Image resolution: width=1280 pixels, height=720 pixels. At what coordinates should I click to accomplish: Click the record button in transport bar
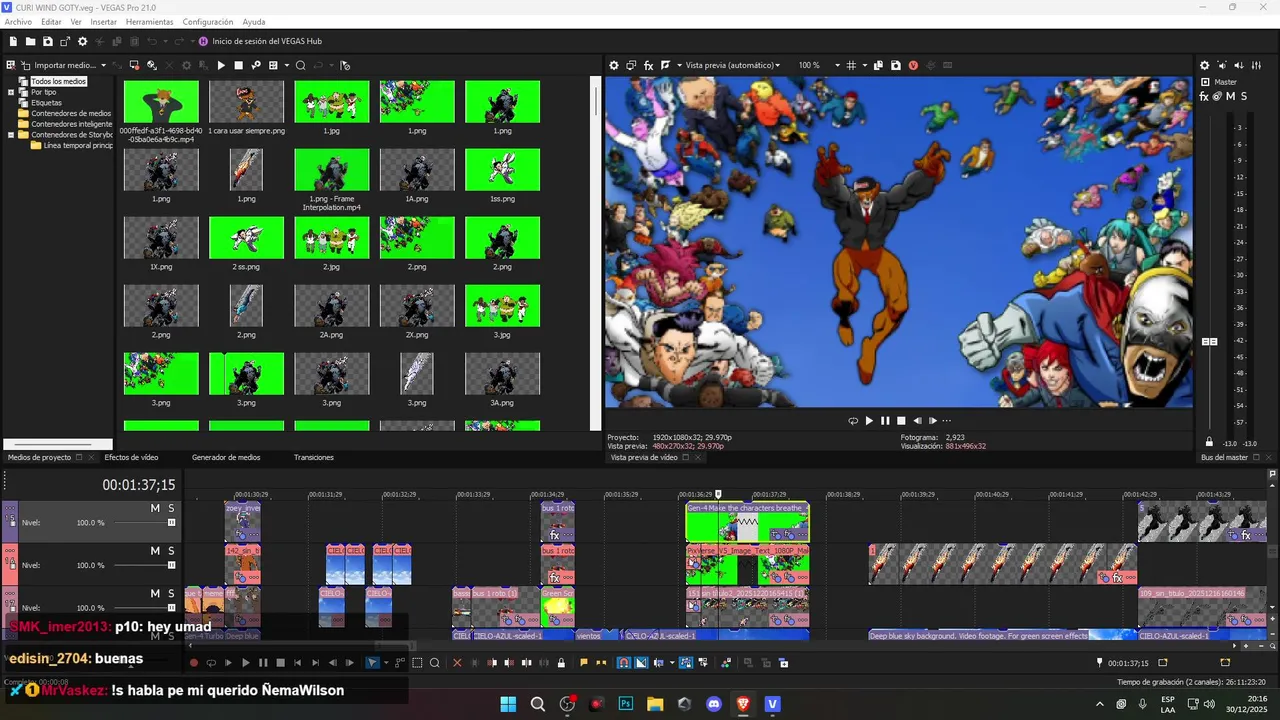(194, 663)
